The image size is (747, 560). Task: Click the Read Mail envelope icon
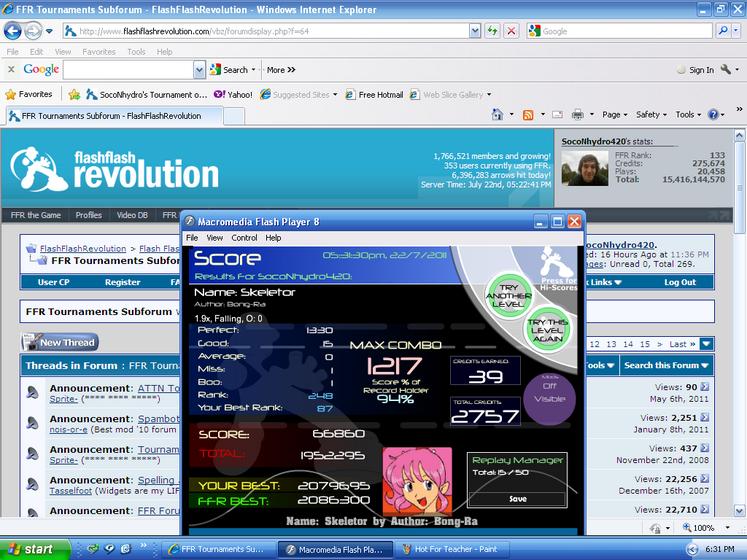pos(557,114)
